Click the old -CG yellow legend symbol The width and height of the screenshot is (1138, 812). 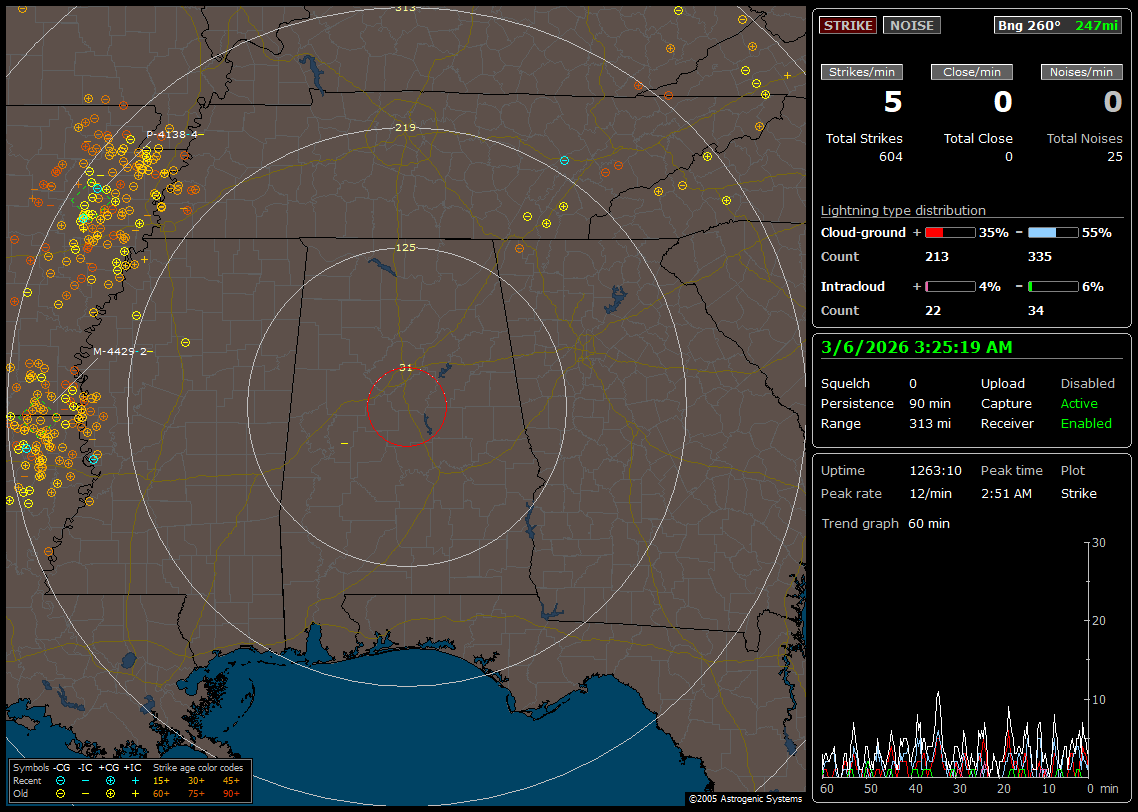click(x=61, y=793)
